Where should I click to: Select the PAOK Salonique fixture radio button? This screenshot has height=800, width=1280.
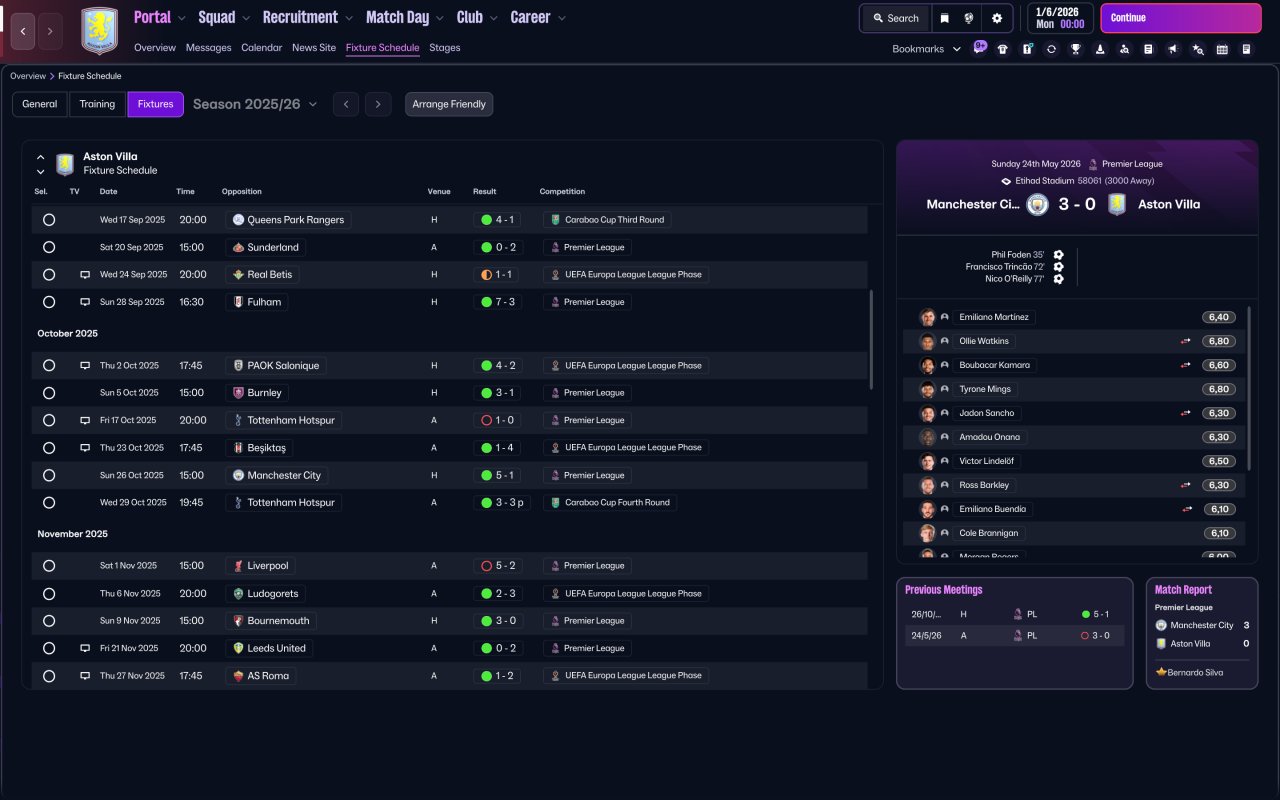click(x=49, y=366)
